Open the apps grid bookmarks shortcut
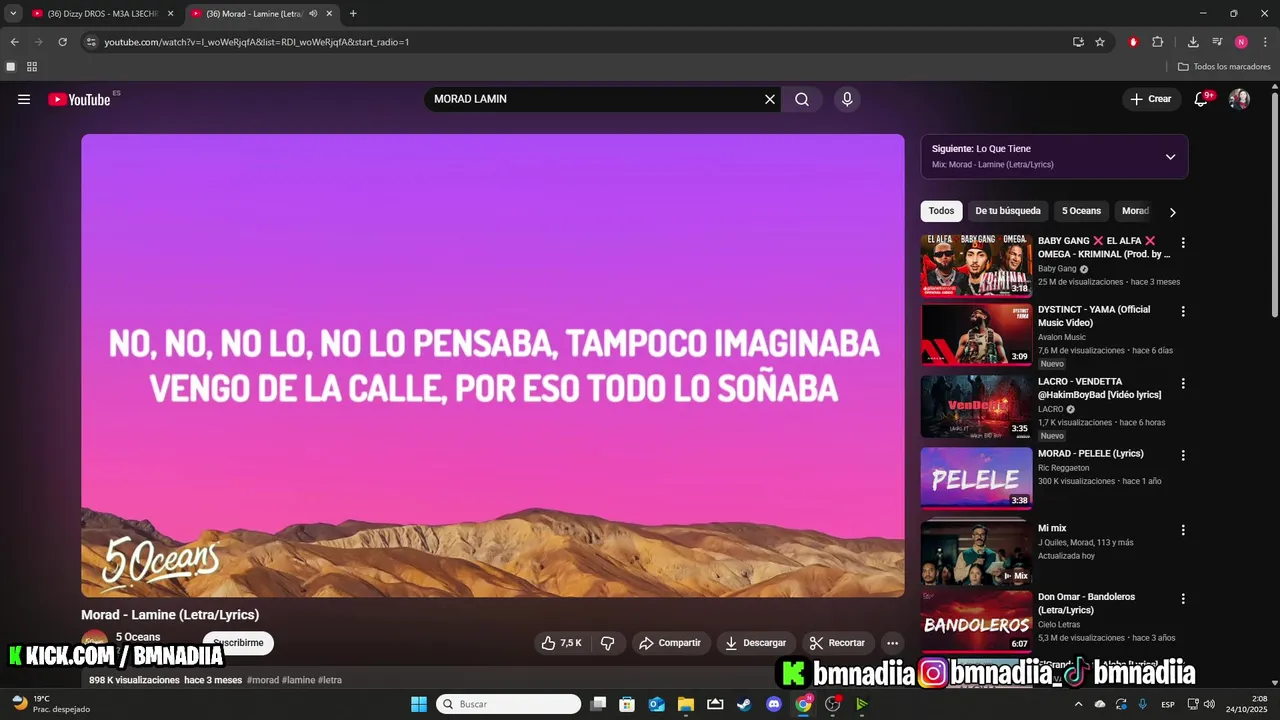Screen dimensions: 1280x720 [x=32, y=67]
